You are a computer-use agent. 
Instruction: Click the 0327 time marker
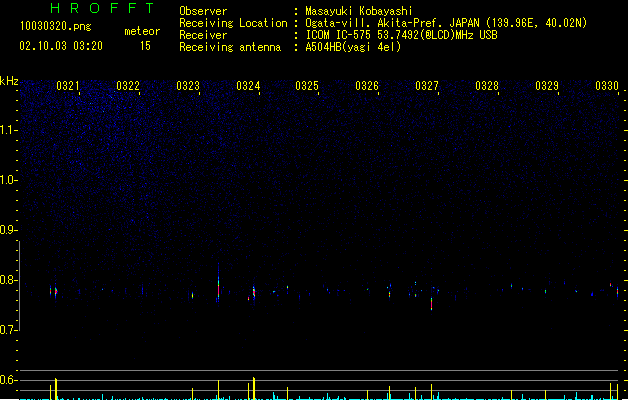[x=427, y=86]
